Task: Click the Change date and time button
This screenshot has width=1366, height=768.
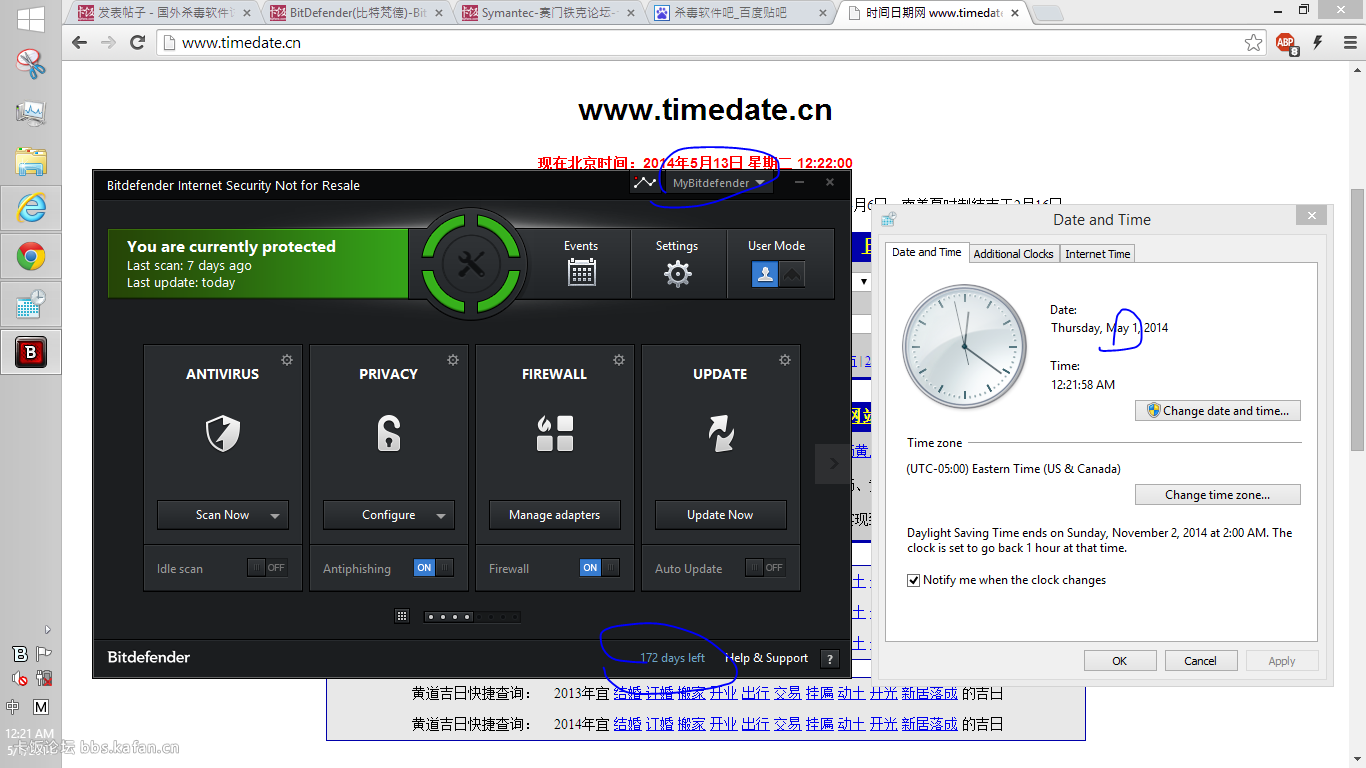Action: 1218,410
